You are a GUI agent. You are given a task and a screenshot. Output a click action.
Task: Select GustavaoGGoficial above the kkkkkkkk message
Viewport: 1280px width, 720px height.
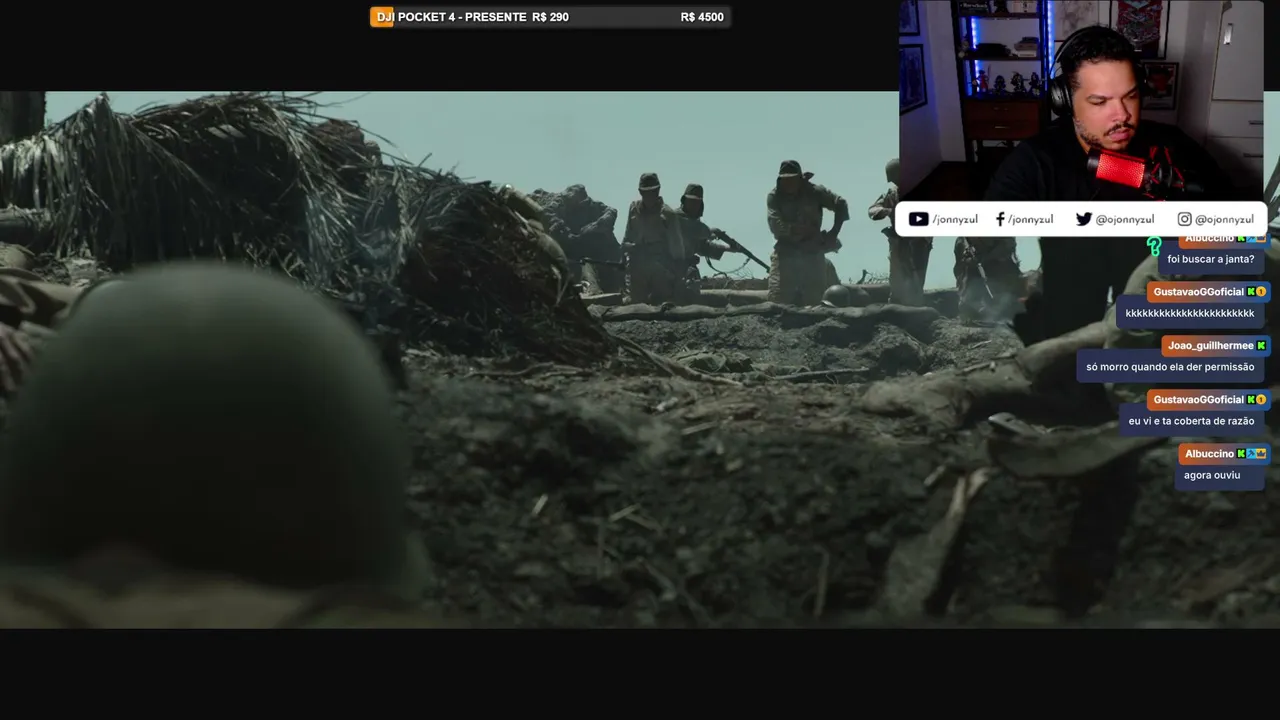(x=1198, y=292)
